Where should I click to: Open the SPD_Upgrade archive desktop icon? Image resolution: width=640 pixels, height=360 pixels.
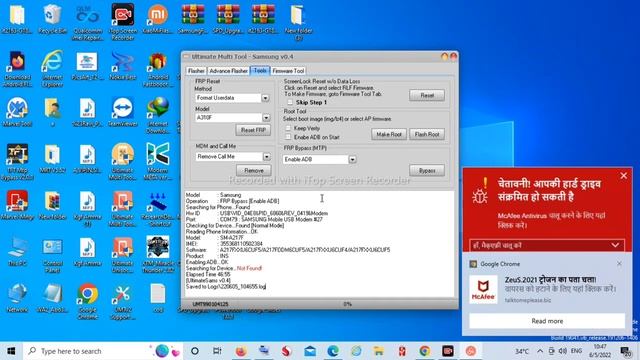(x=228, y=19)
